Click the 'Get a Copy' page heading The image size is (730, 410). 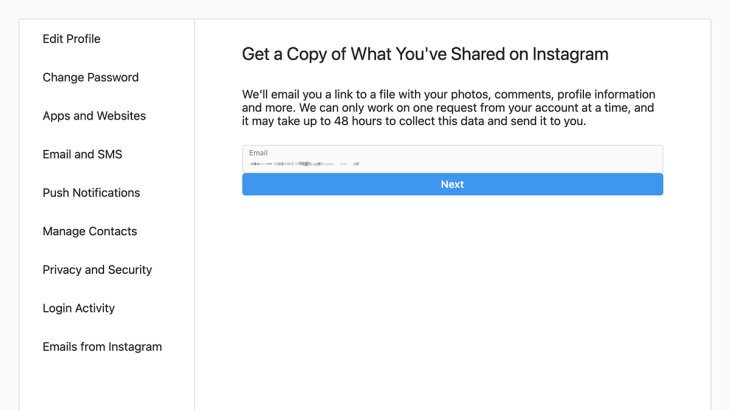coord(425,54)
